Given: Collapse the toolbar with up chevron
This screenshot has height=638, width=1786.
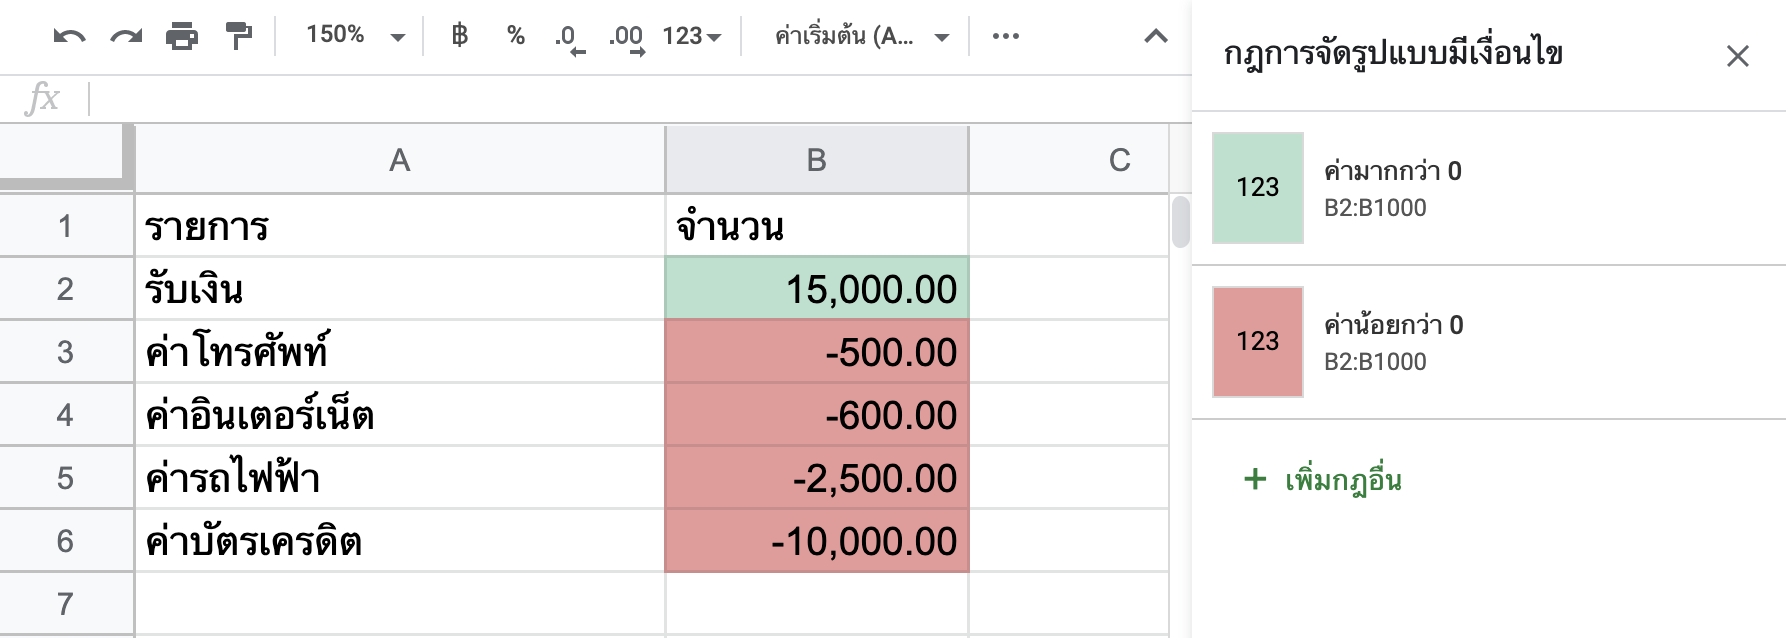Looking at the screenshot, I should [x=1156, y=36].
